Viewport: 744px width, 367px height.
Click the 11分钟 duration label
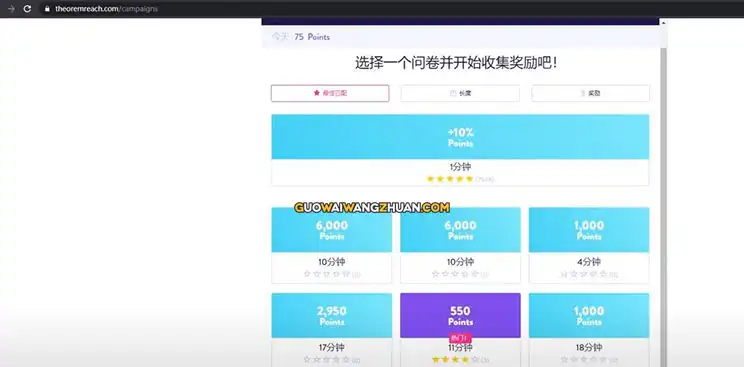(460, 348)
